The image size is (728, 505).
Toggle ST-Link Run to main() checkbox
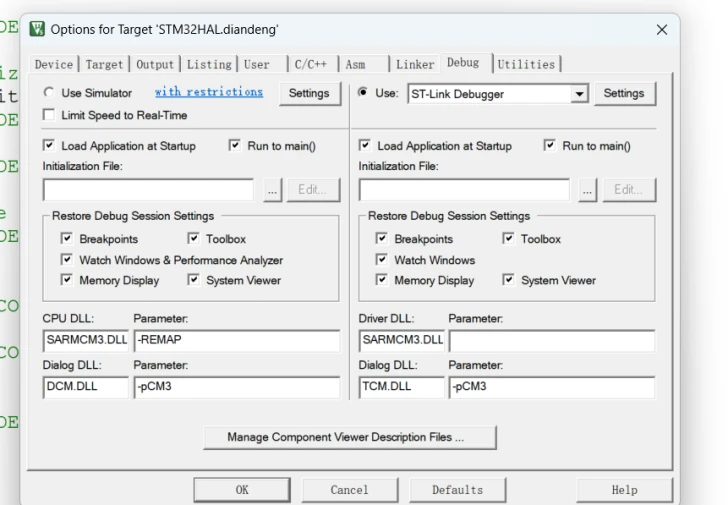coord(550,146)
